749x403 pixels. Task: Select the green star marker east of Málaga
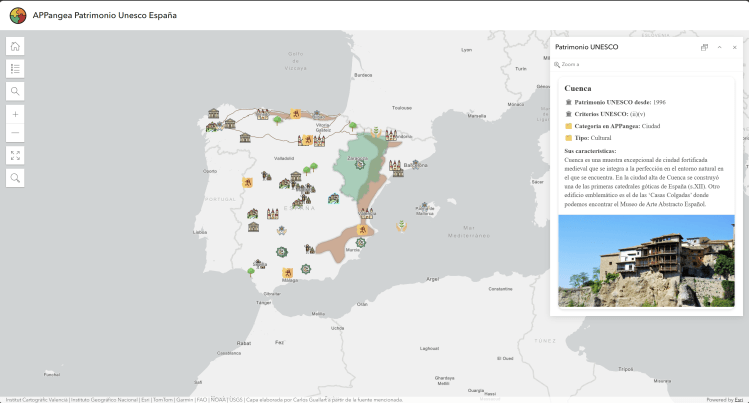pos(306,269)
